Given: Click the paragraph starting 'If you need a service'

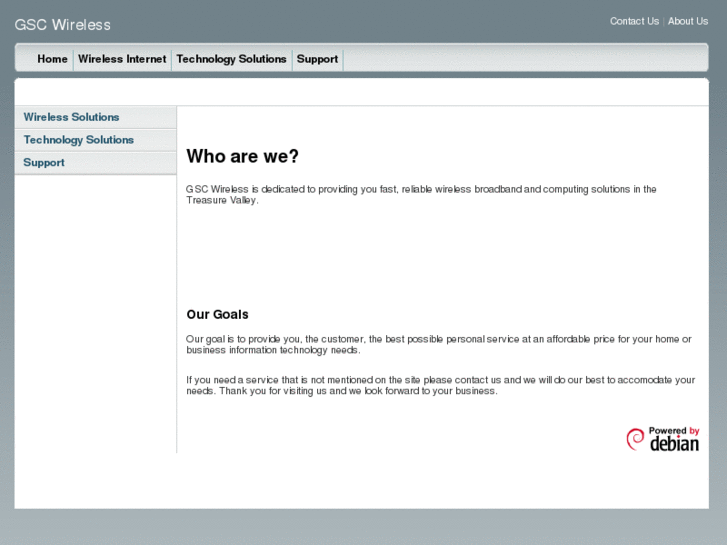Looking at the screenshot, I should 439,385.
